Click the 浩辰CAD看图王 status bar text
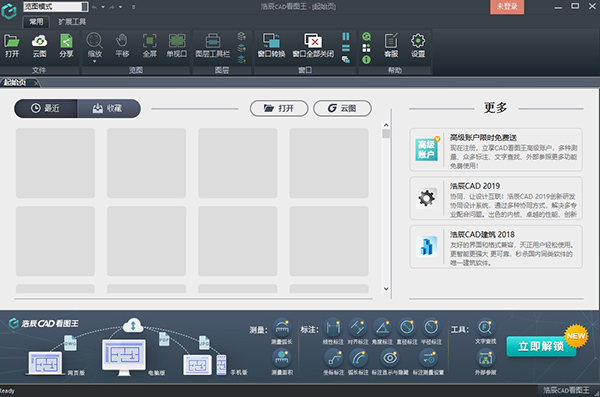Viewport: 600px width, 397px height. tap(566, 390)
